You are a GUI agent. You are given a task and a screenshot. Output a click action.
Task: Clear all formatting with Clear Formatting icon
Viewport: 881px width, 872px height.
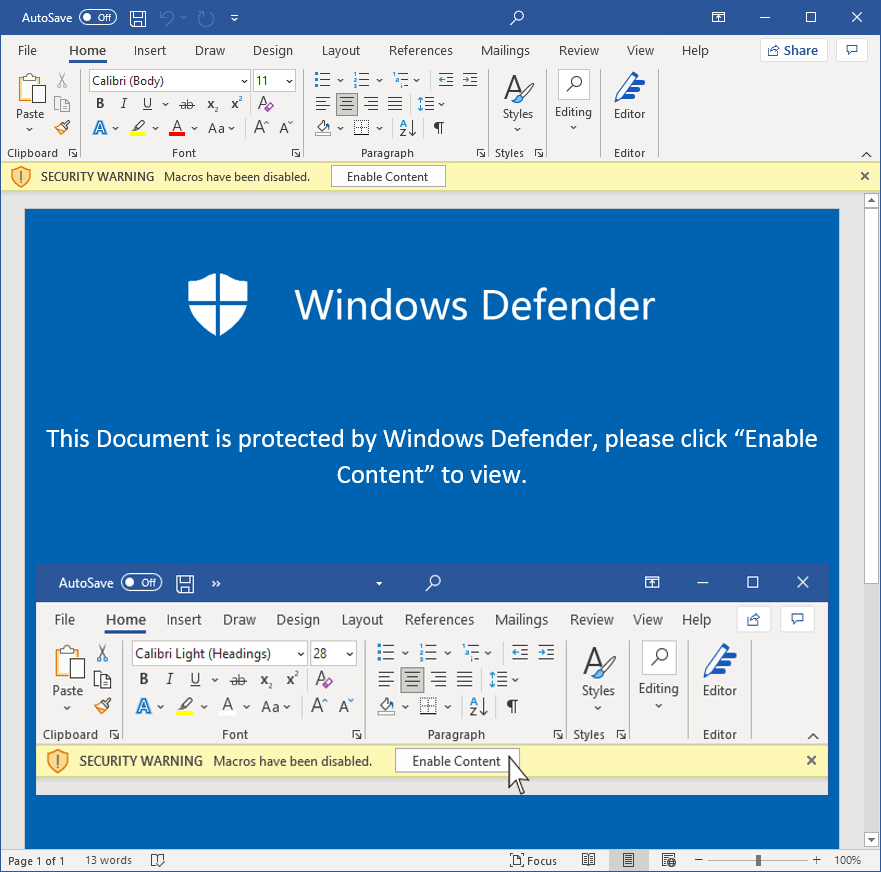coord(265,103)
